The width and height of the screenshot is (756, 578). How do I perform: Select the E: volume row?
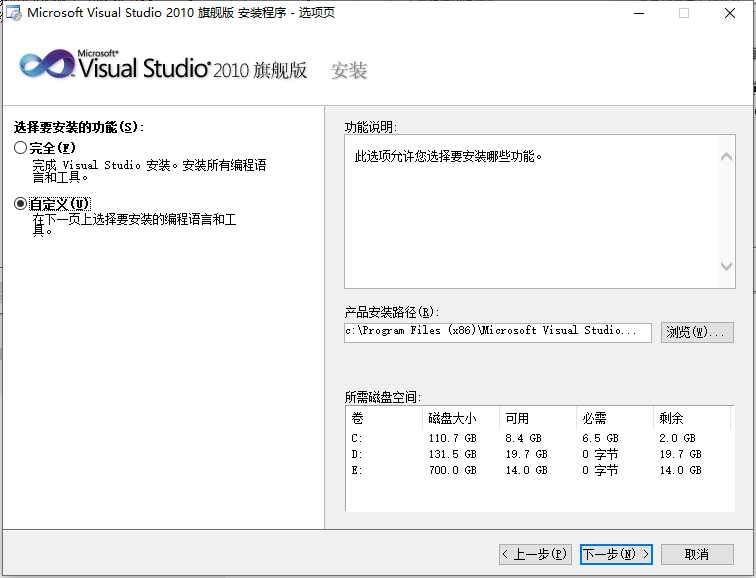(540, 470)
